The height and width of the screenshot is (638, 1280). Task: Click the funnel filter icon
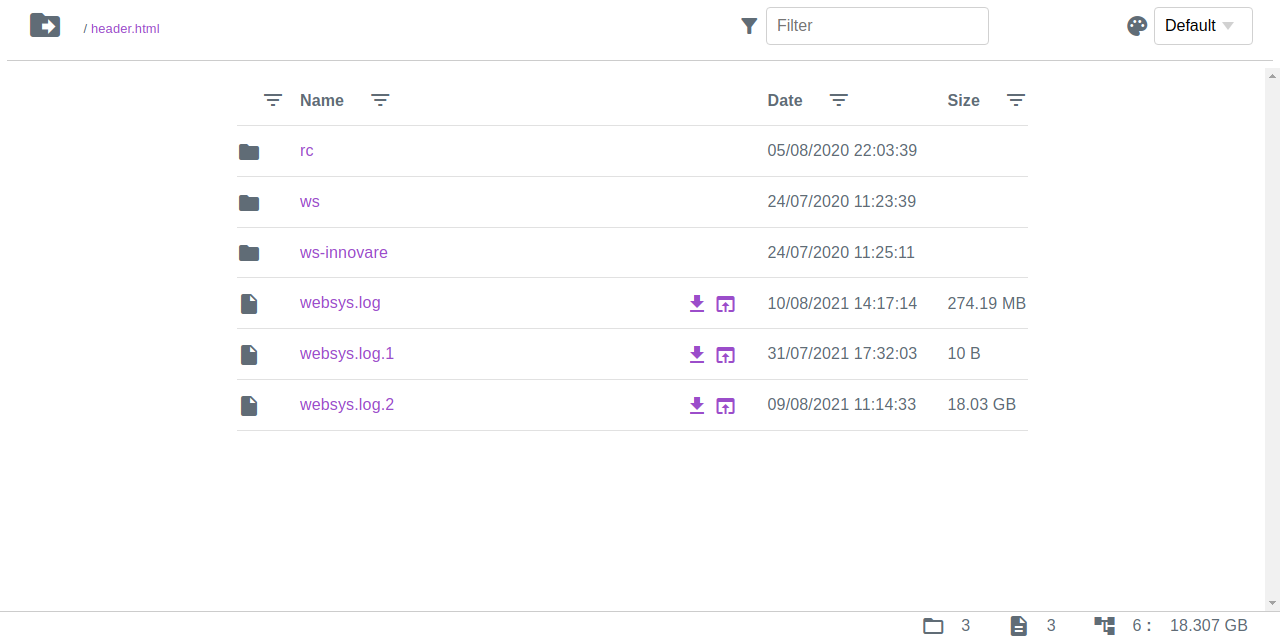coord(749,26)
